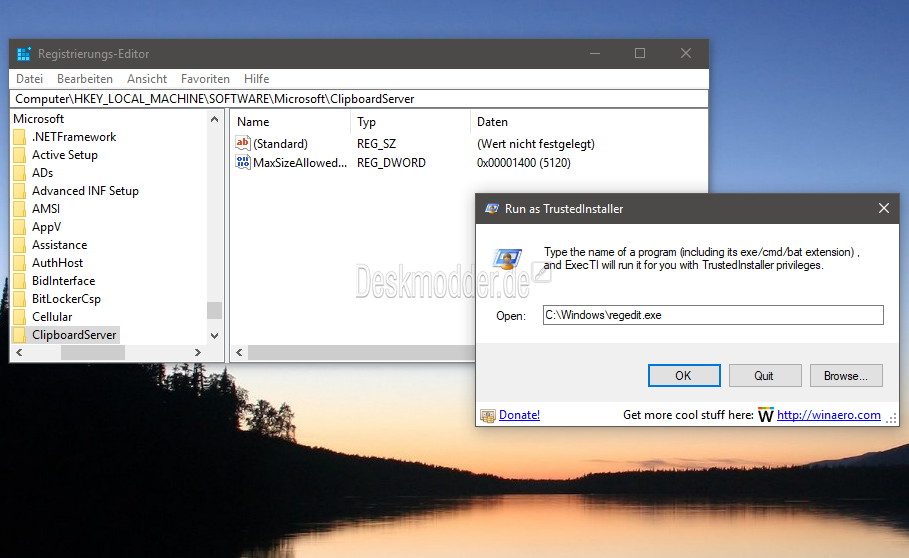Select the Advanced INF Setup key label
Image resolution: width=909 pixels, height=558 pixels.
(85, 191)
